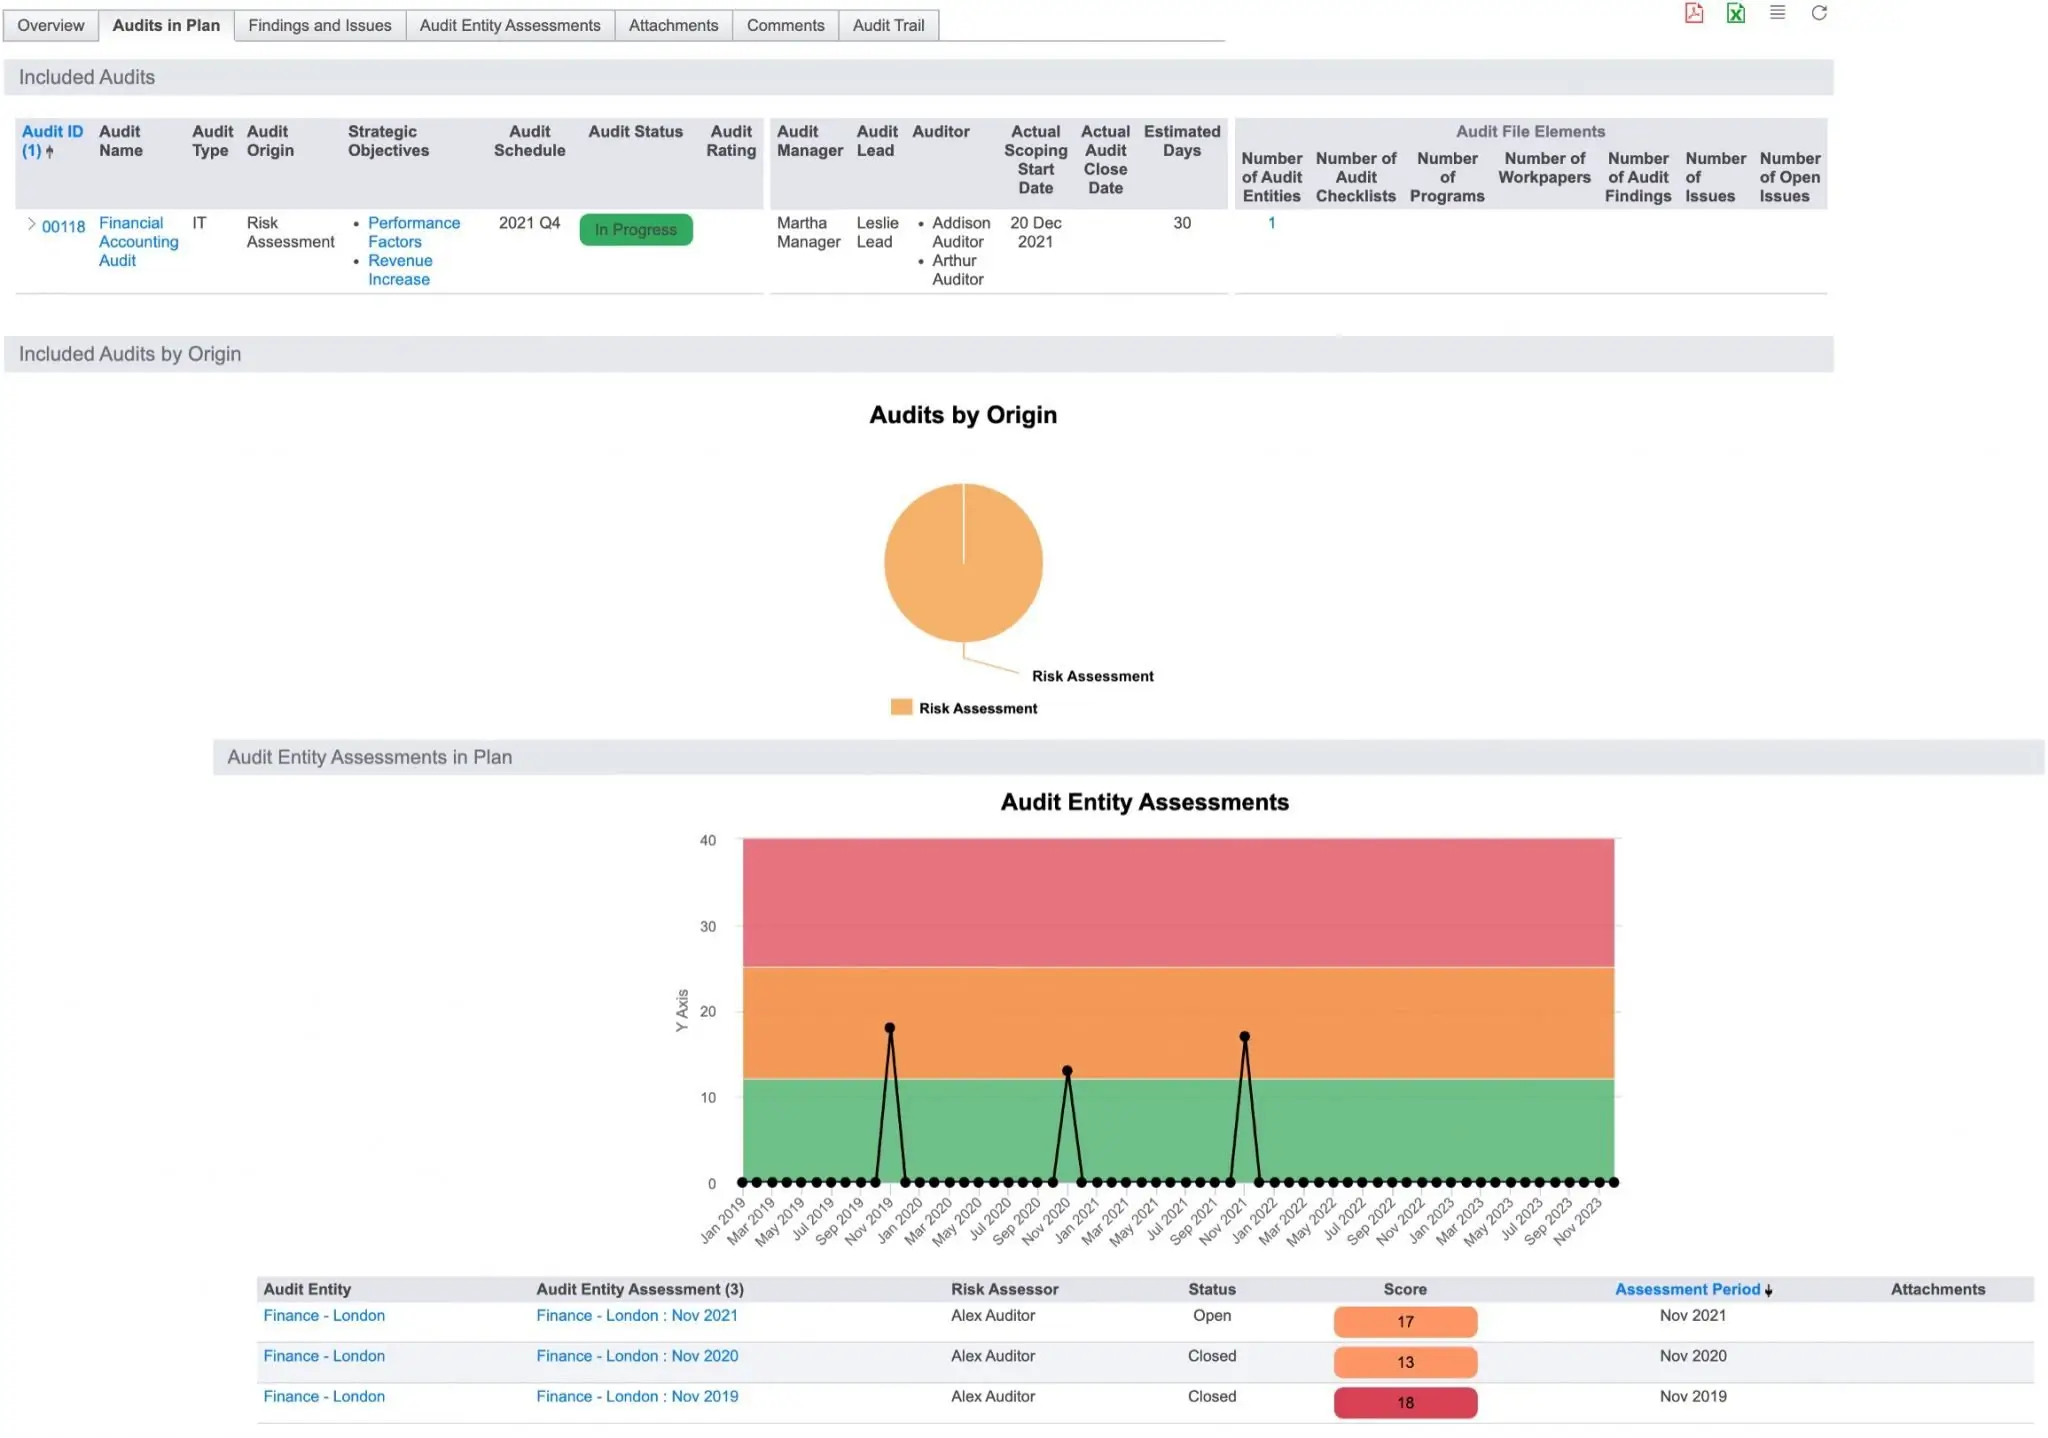Image resolution: width=2048 pixels, height=1438 pixels.
Task: Click the In Progress status badge
Action: pyautogui.click(x=636, y=230)
